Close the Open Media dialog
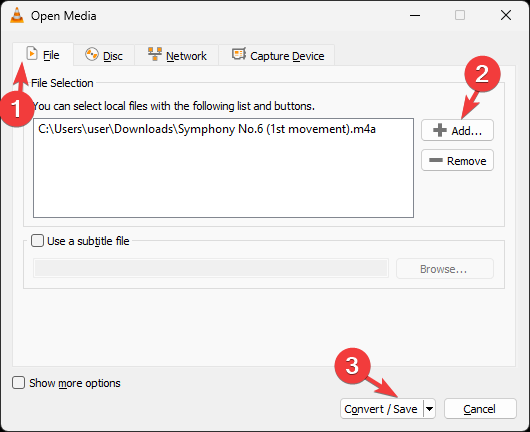Screen dimensions: 530x432 point(506,15)
